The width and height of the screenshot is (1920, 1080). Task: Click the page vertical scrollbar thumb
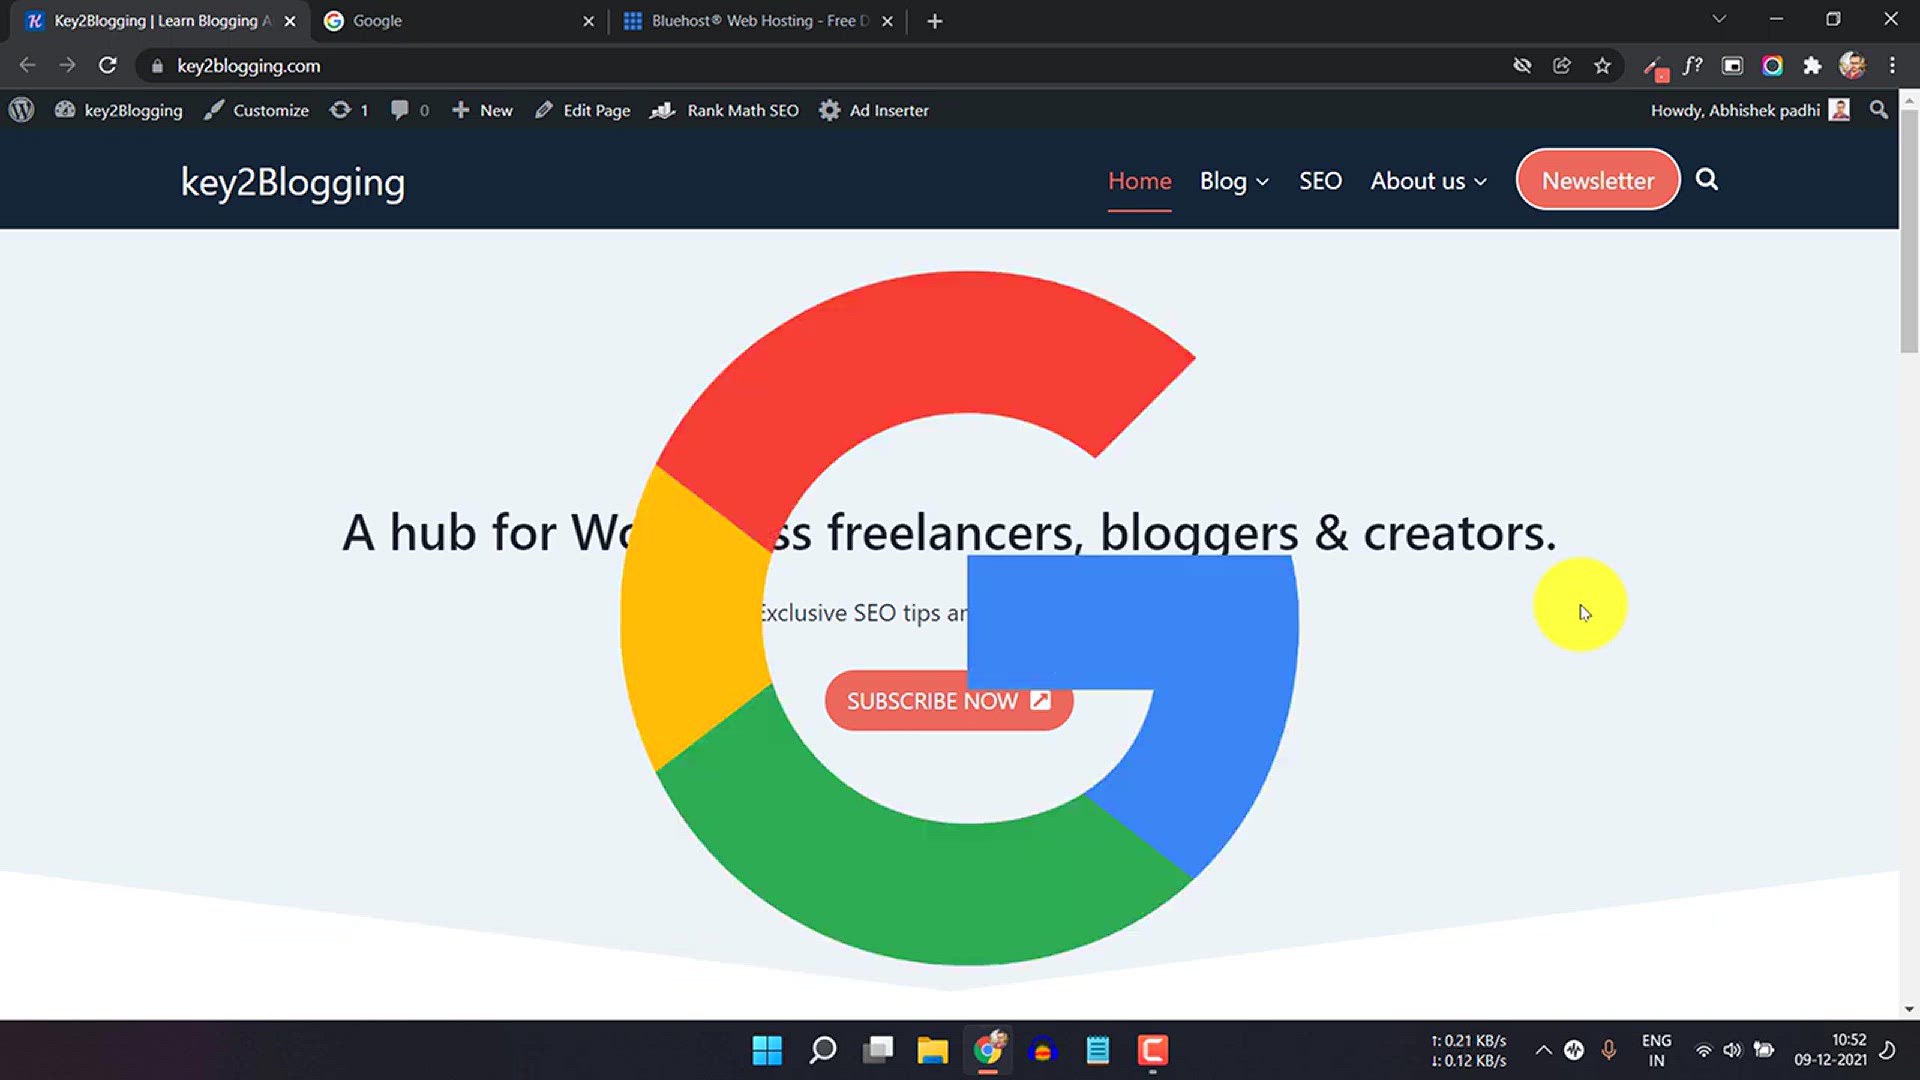[1909, 231]
